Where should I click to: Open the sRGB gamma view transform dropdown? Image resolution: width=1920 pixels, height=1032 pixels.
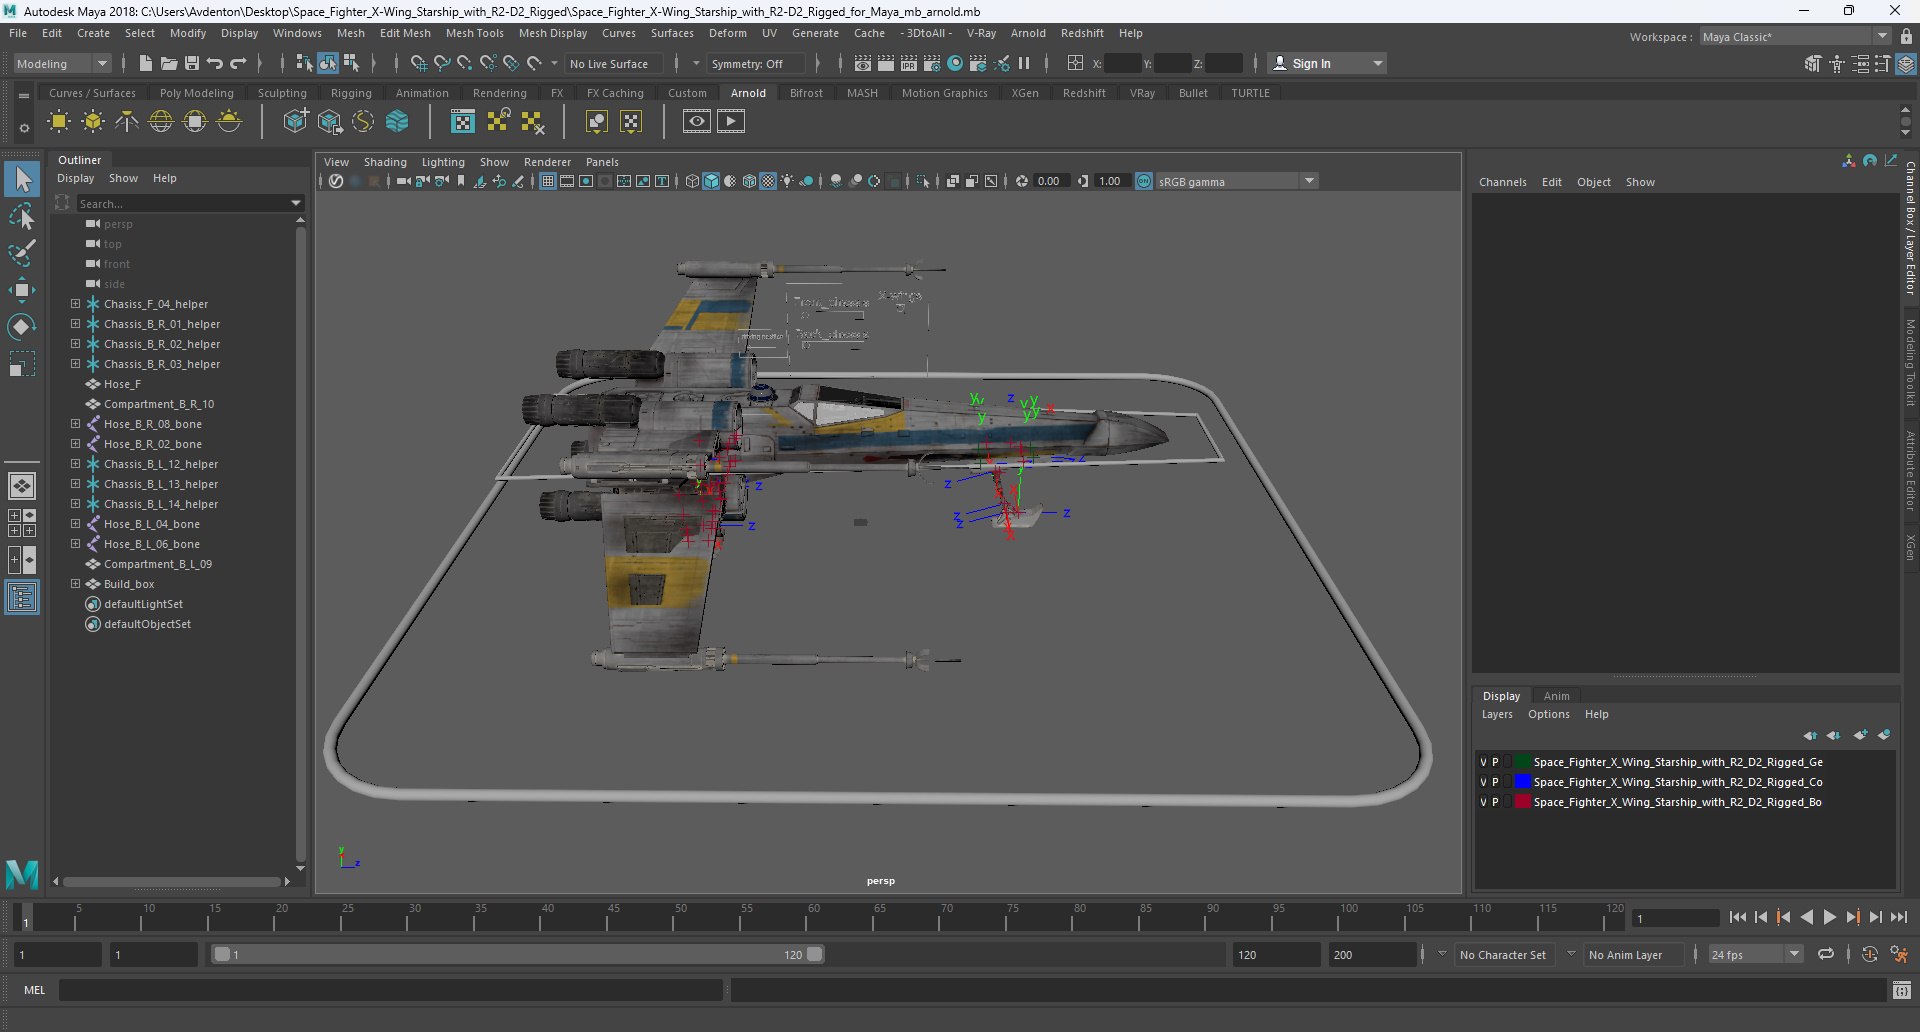(x=1237, y=181)
